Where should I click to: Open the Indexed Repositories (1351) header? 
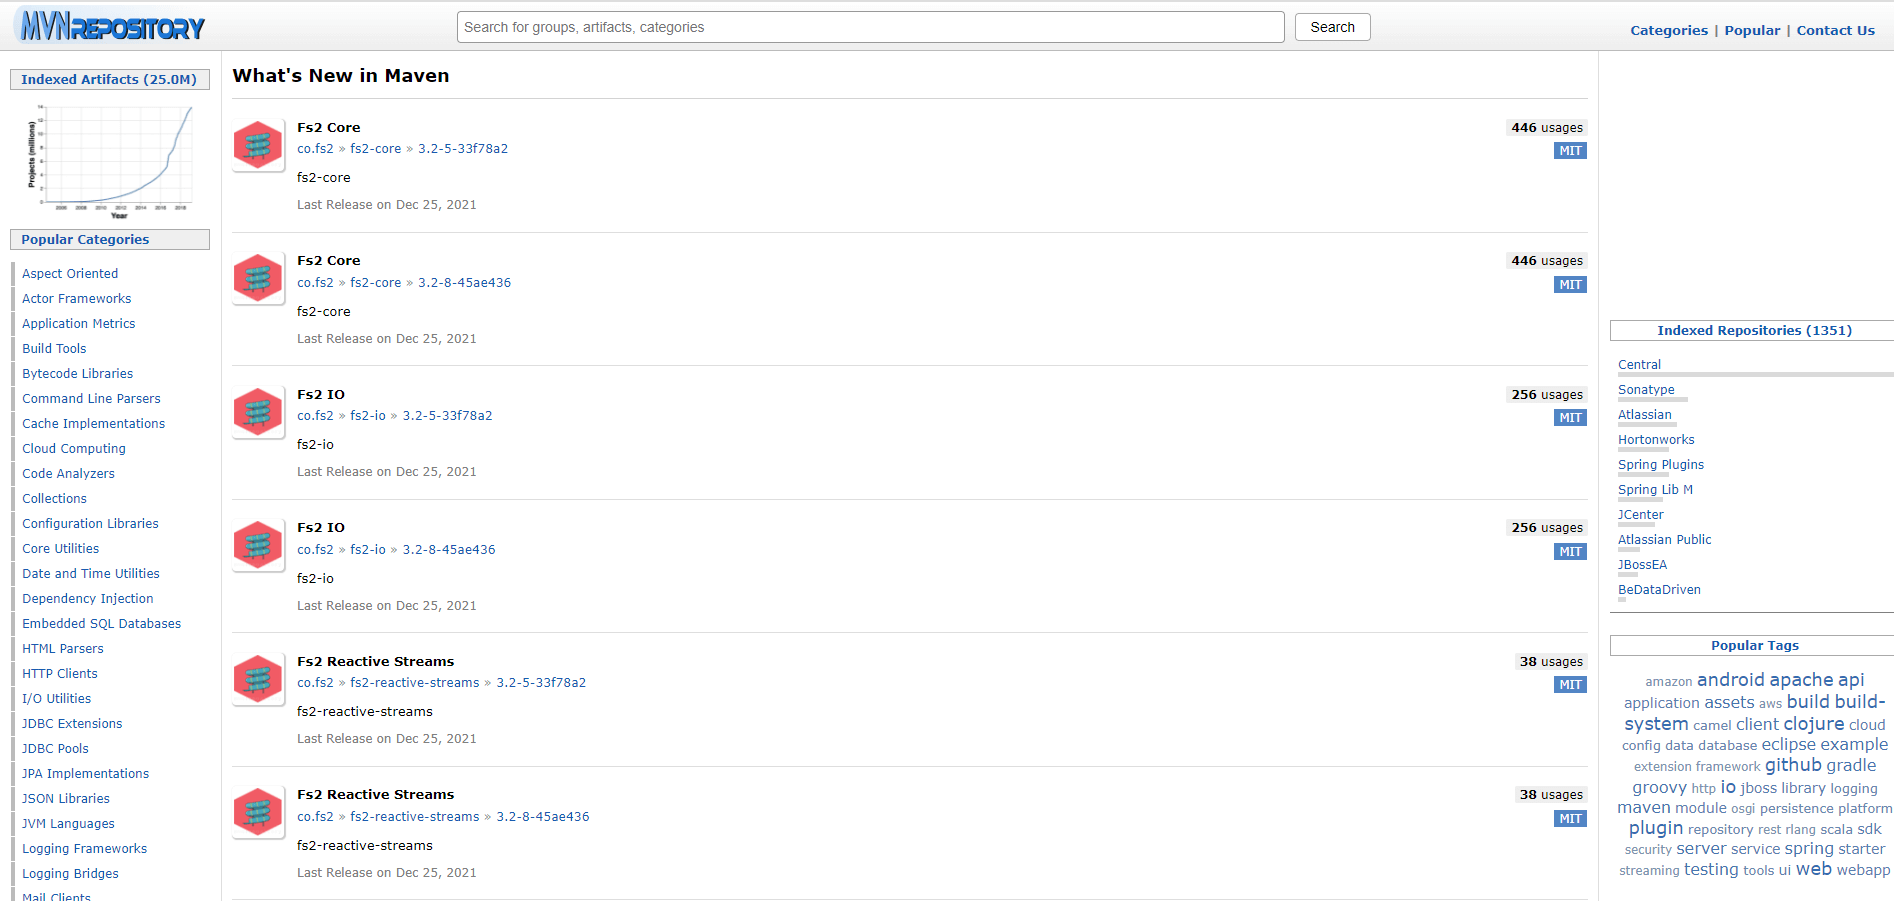pyautogui.click(x=1754, y=330)
